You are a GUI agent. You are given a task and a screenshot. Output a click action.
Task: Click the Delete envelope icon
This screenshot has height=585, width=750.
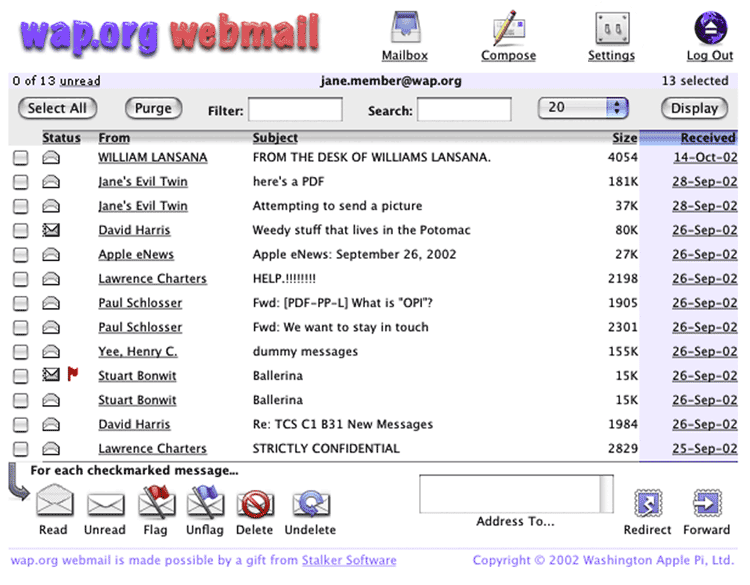tap(255, 503)
